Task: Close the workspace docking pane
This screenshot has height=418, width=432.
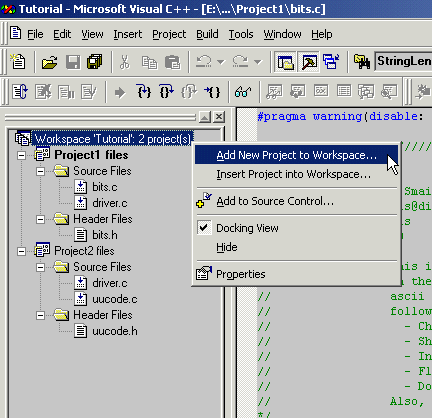Action: point(219,117)
